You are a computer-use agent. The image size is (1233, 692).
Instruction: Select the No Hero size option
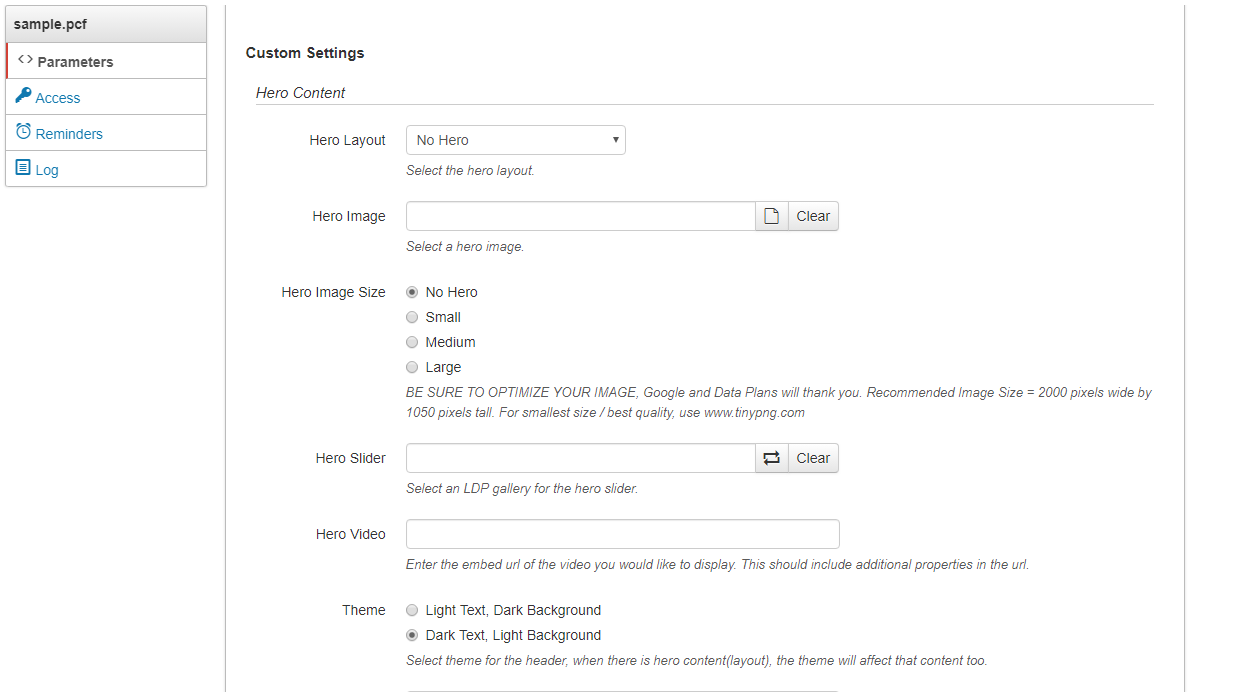coord(412,292)
